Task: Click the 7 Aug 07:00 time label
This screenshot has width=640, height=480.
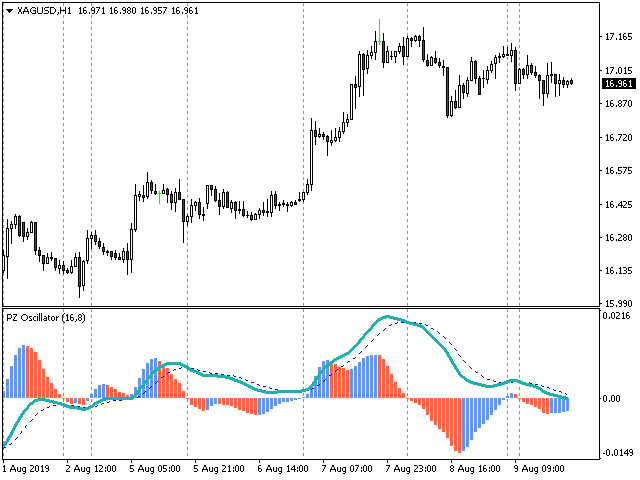Action: click(x=347, y=469)
